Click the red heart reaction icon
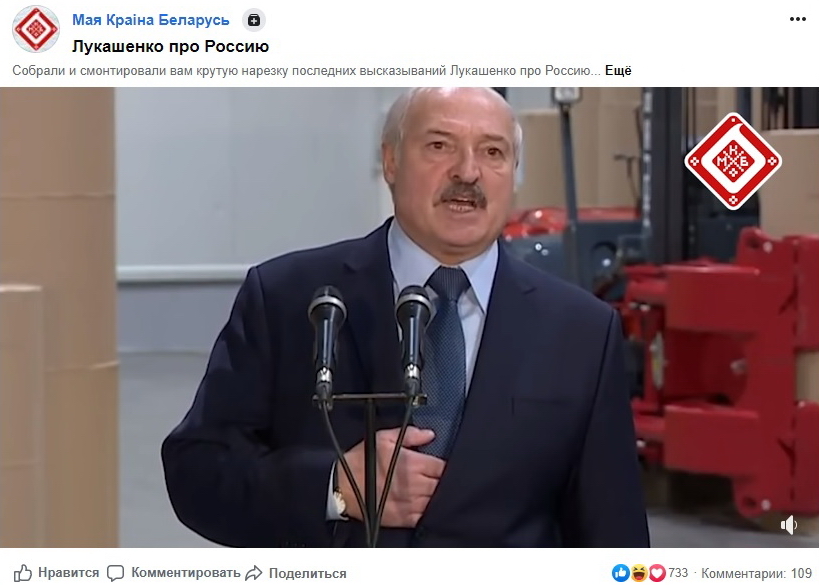The image size is (819, 585). [657, 573]
